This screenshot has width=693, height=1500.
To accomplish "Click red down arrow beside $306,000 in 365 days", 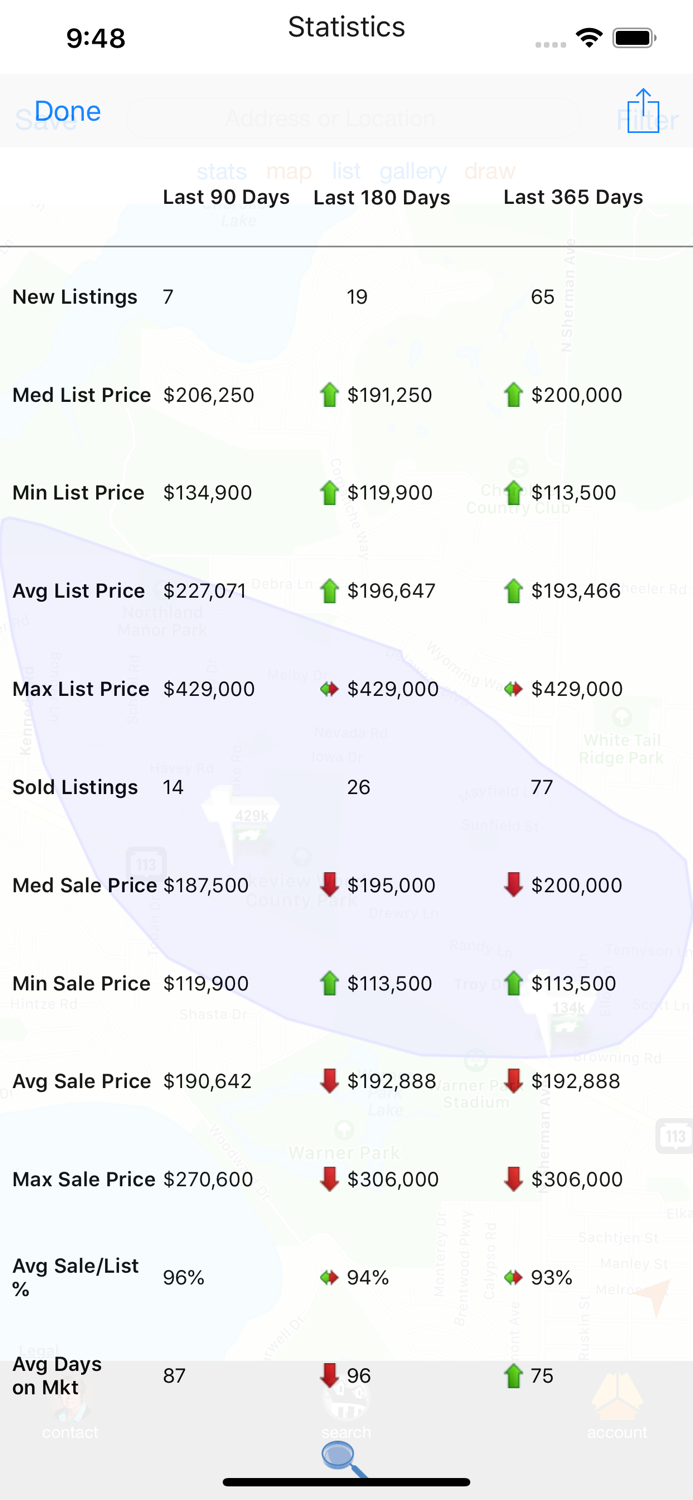I will coord(513,1179).
